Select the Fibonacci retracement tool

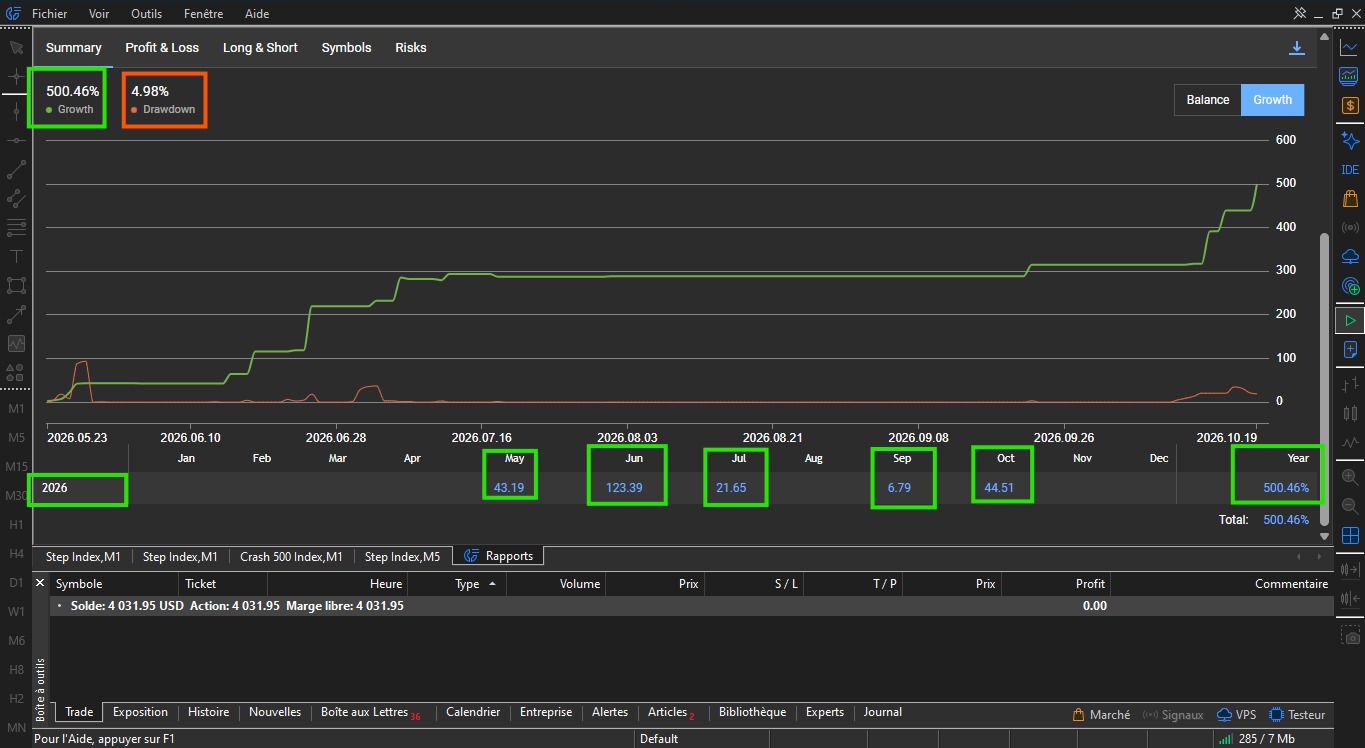tap(16, 228)
